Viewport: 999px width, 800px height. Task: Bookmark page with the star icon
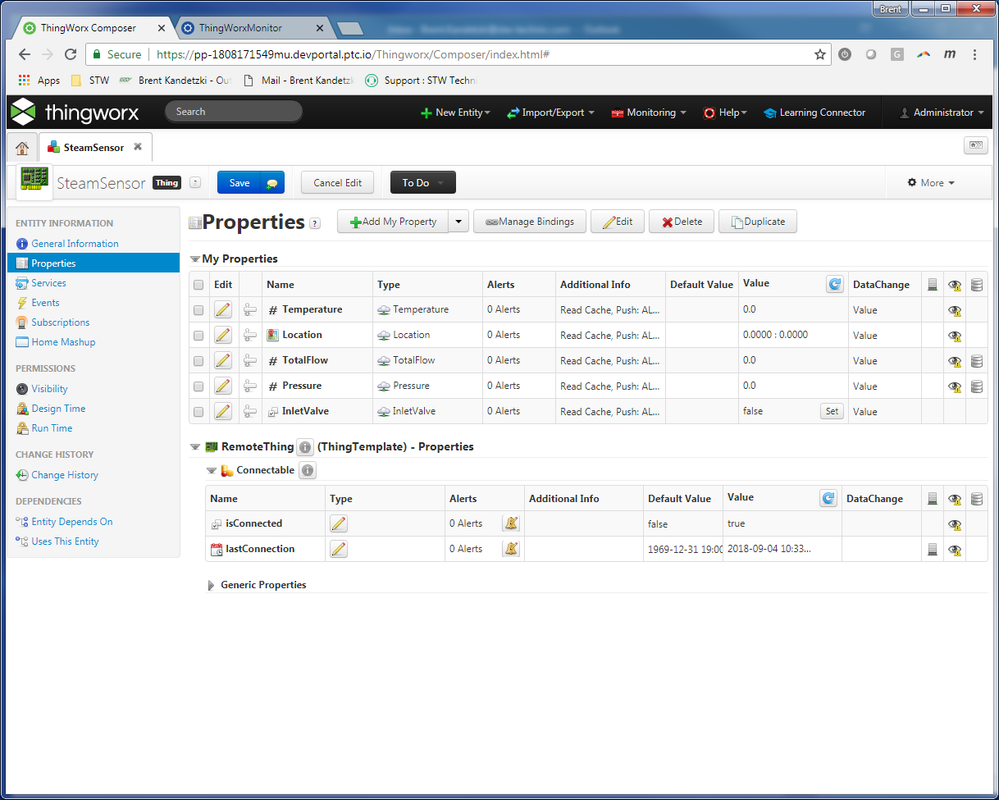tap(820, 54)
